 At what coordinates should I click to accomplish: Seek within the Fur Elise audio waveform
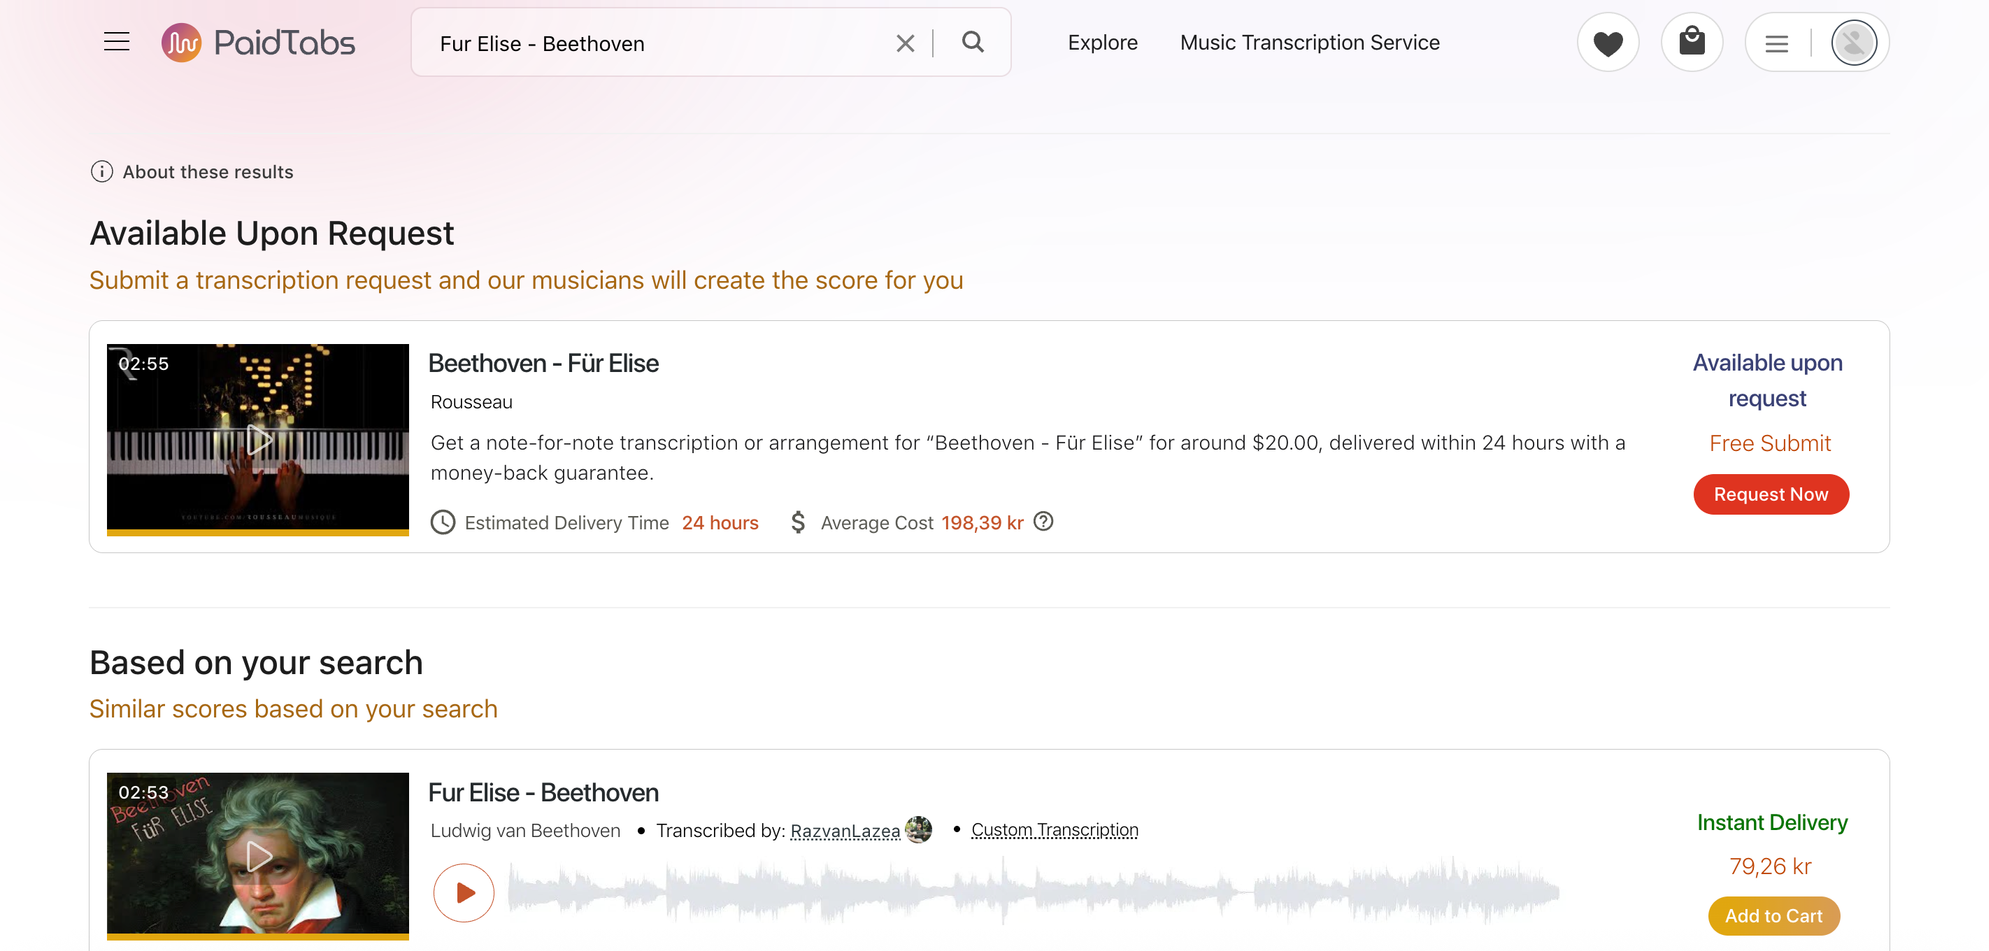click(x=1033, y=890)
